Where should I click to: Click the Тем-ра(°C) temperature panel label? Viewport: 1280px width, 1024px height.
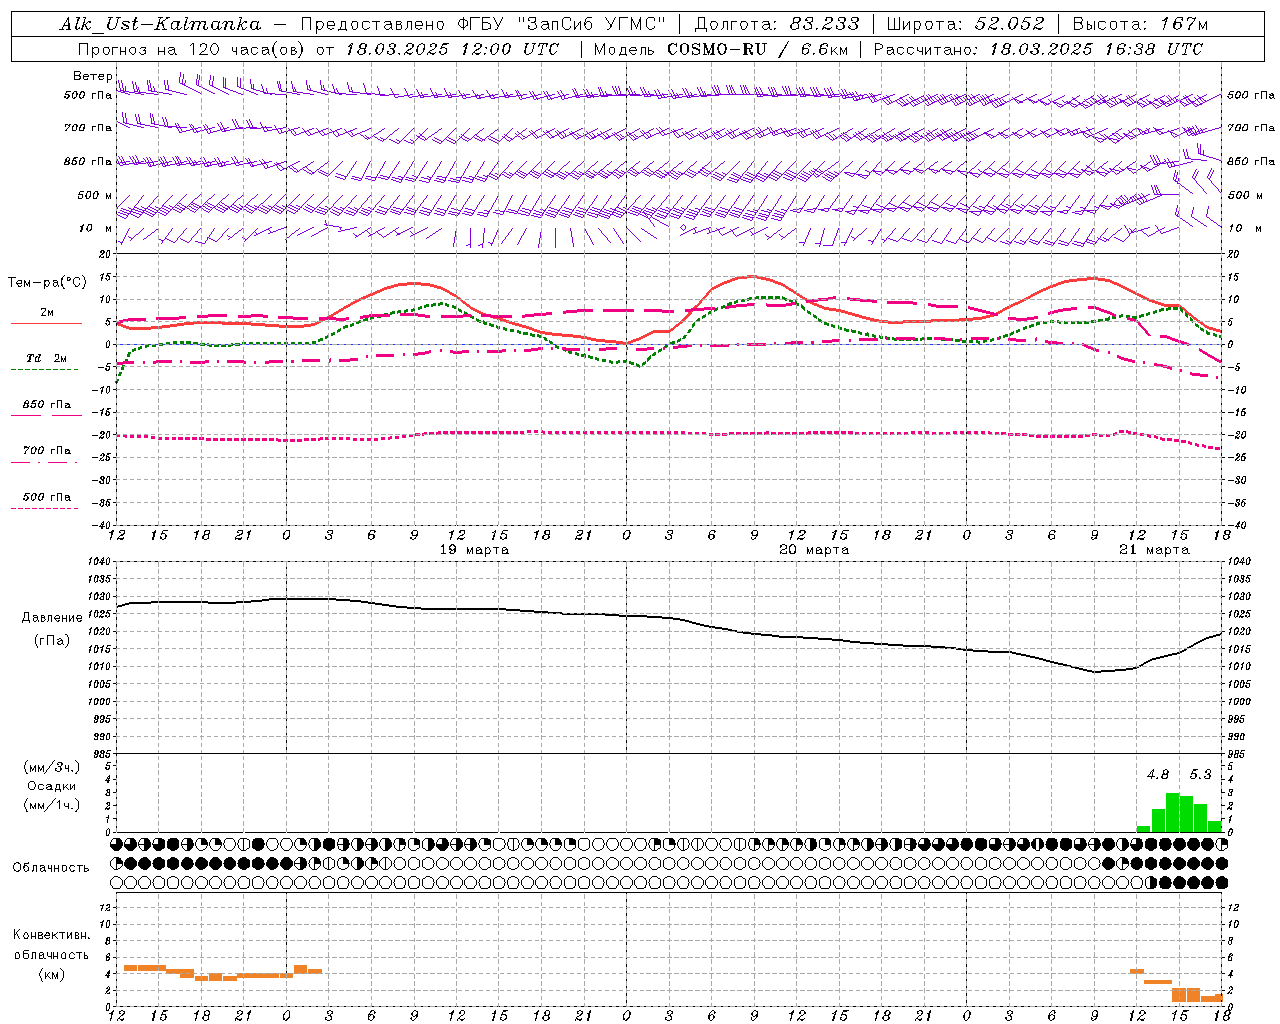tap(47, 283)
